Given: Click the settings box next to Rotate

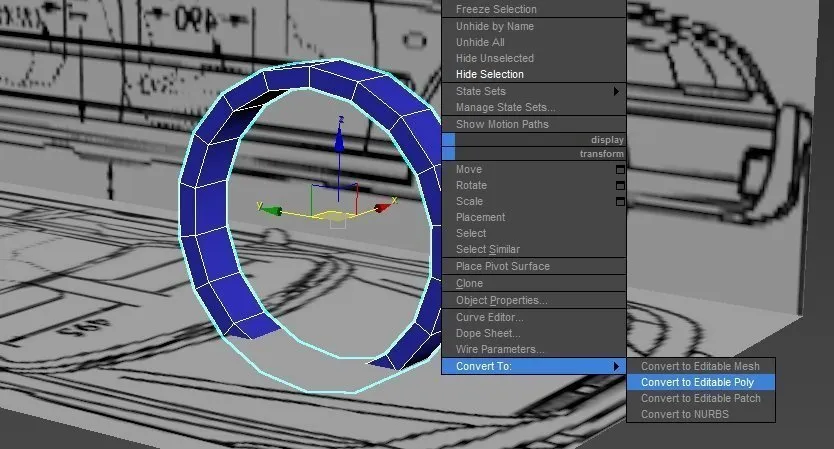Looking at the screenshot, I should 619,186.
